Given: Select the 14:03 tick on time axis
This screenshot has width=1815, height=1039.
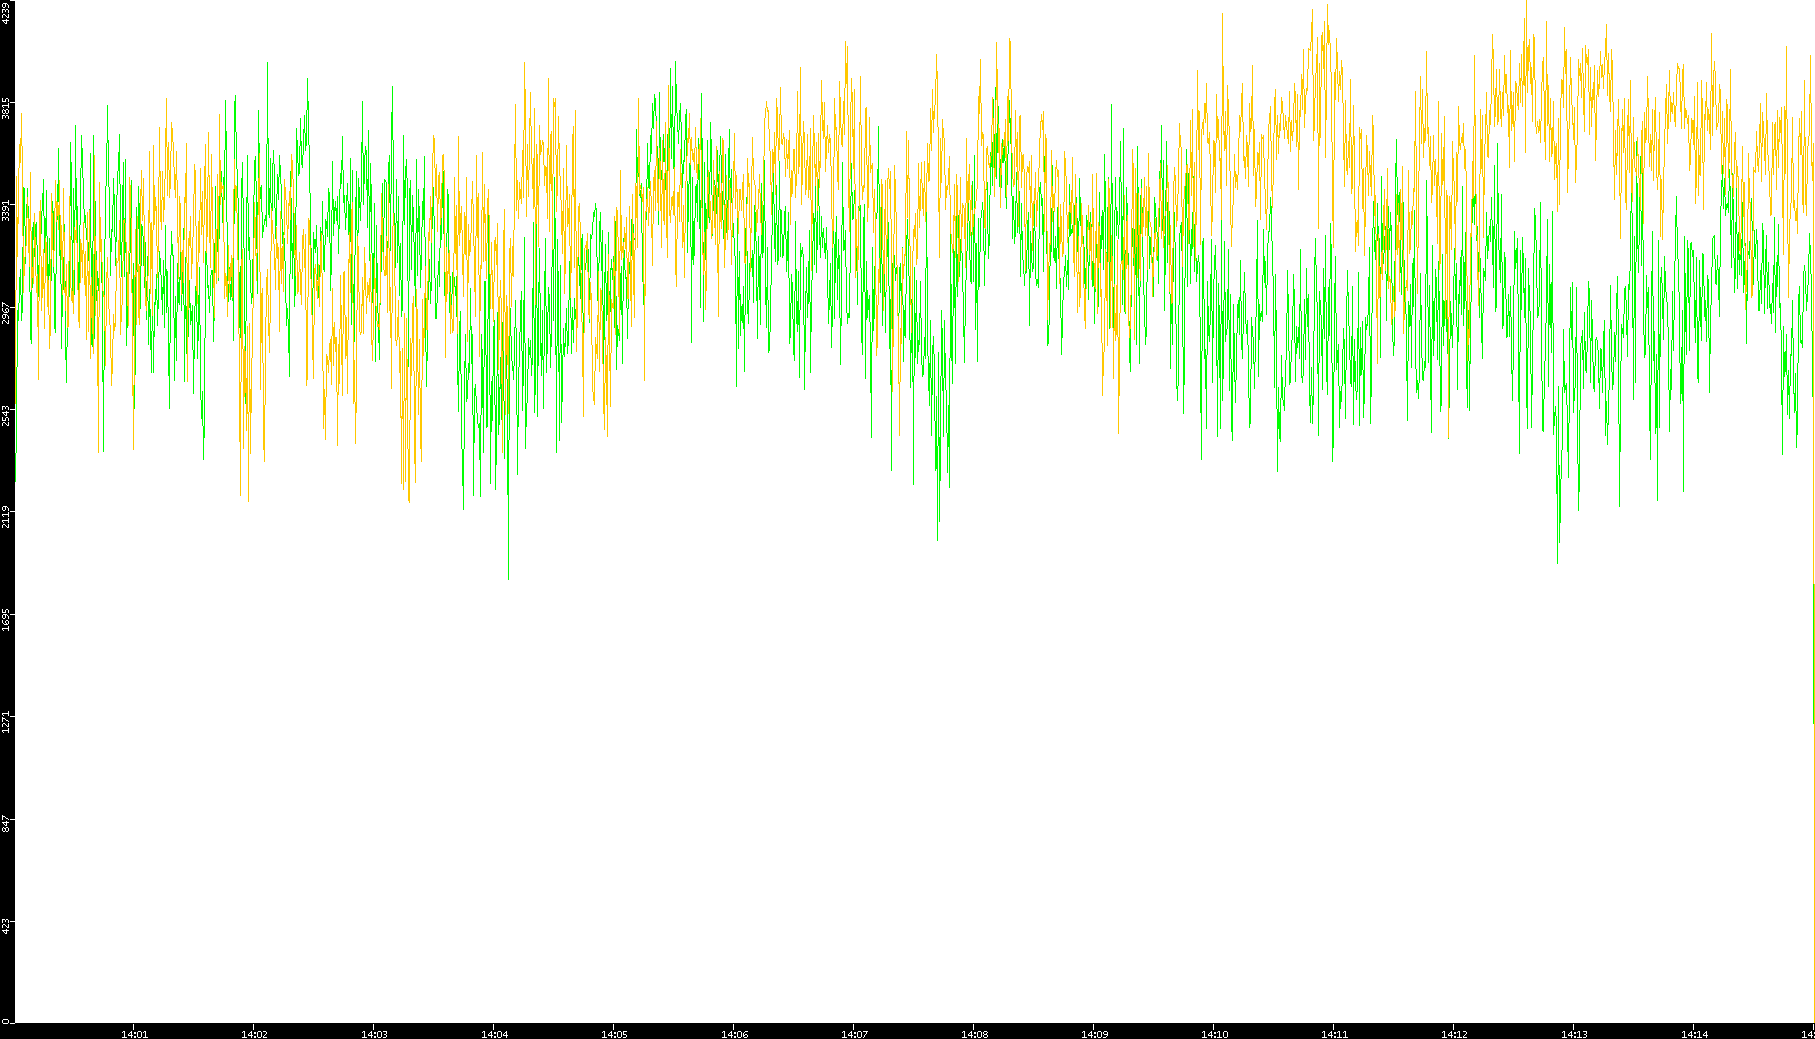Looking at the screenshot, I should (x=374, y=1033).
